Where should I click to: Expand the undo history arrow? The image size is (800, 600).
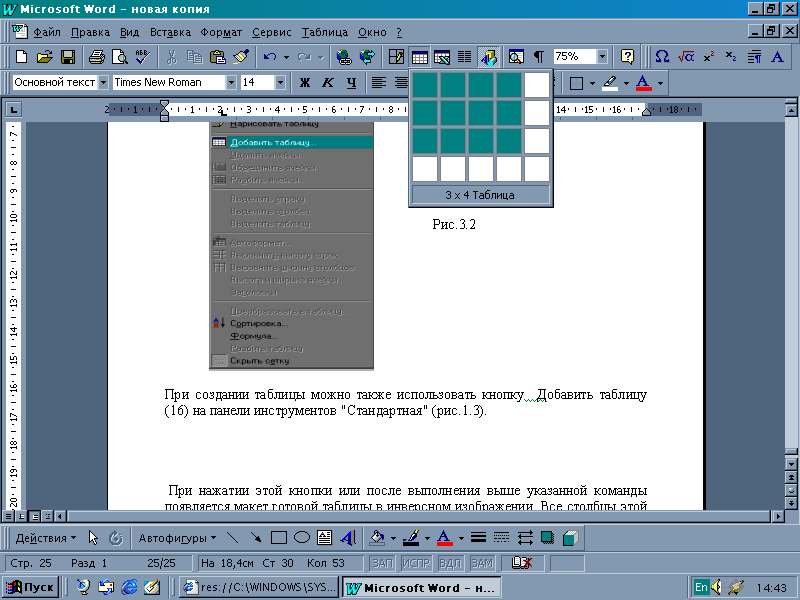coord(286,57)
